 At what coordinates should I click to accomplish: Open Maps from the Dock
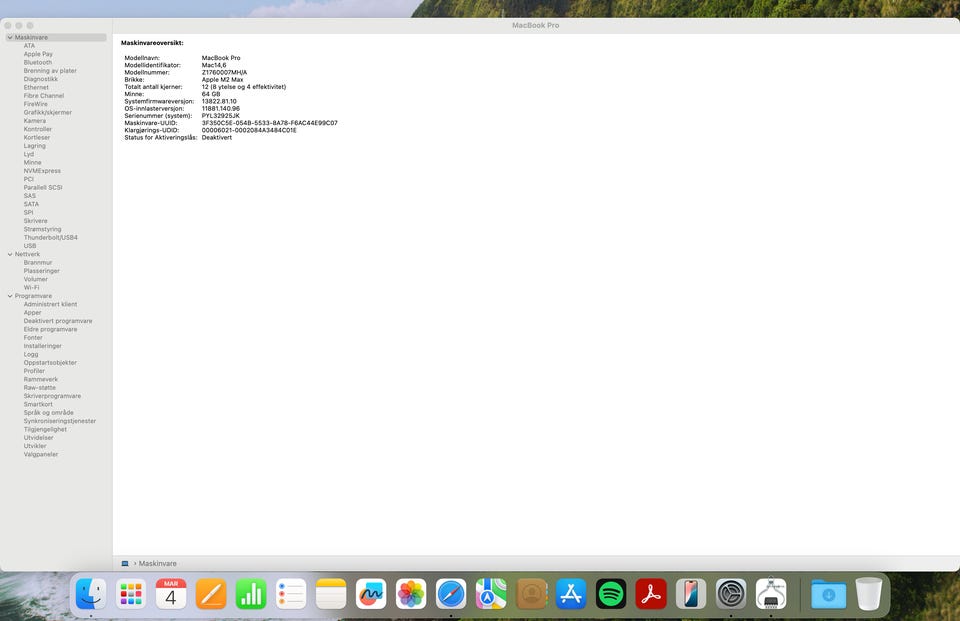click(491, 593)
